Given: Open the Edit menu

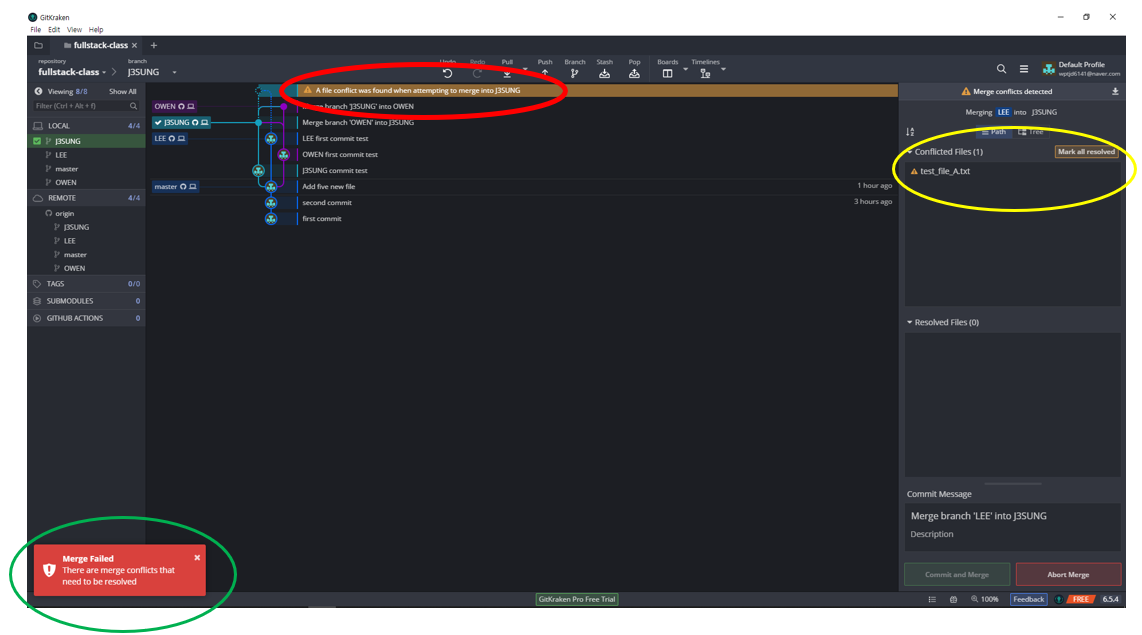Looking at the screenshot, I should (54, 30).
